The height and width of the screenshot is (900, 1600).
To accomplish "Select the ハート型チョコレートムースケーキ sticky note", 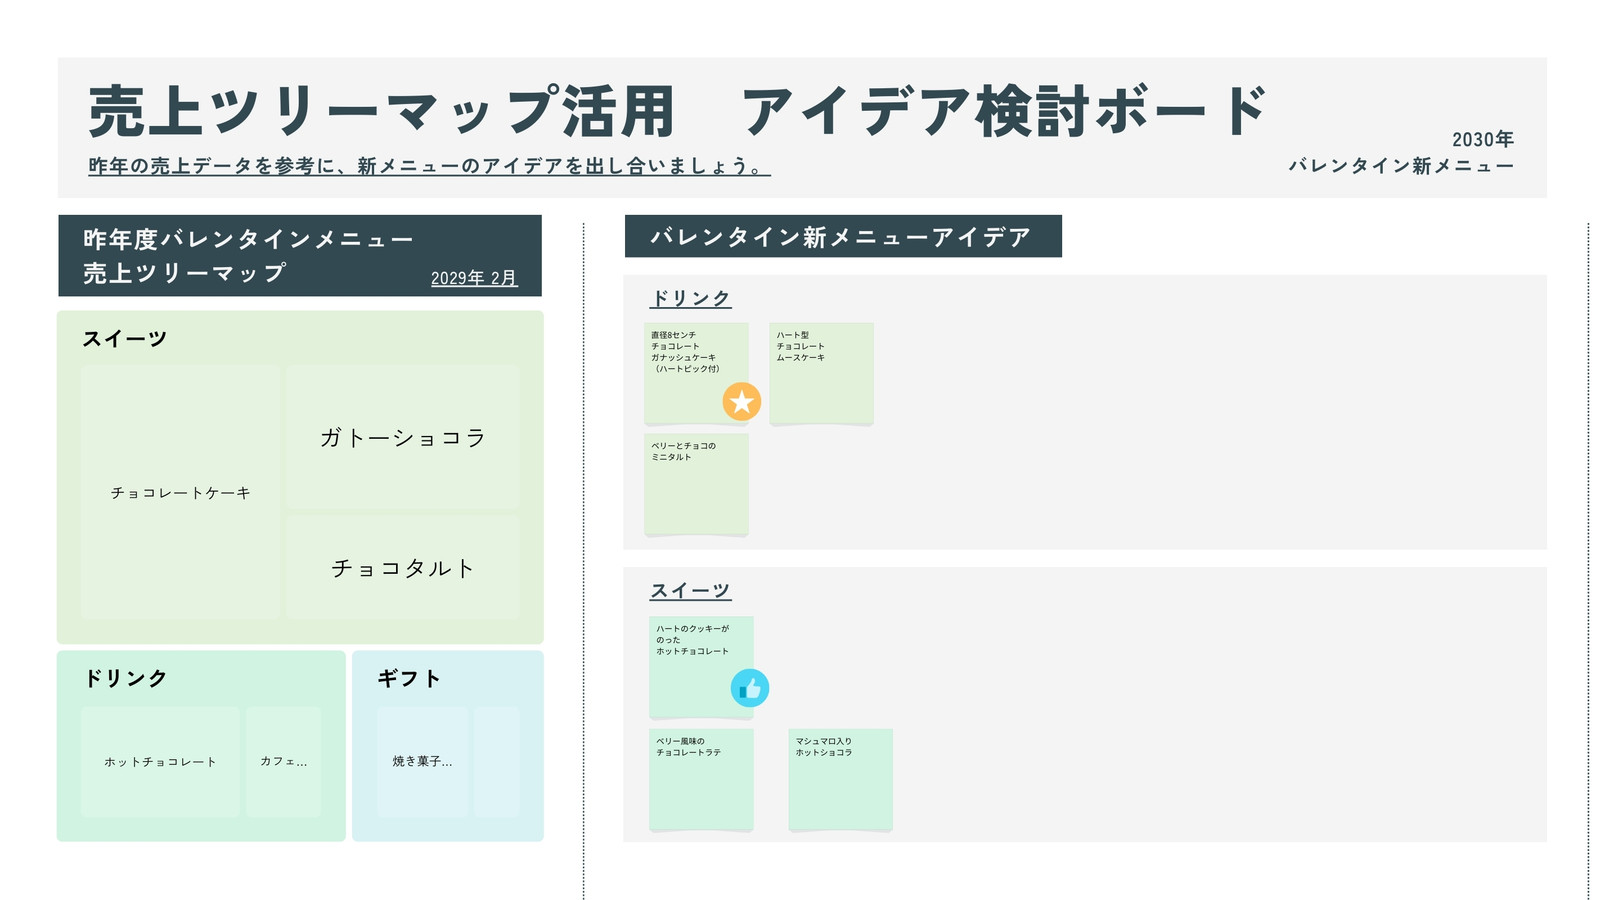I will (822, 373).
